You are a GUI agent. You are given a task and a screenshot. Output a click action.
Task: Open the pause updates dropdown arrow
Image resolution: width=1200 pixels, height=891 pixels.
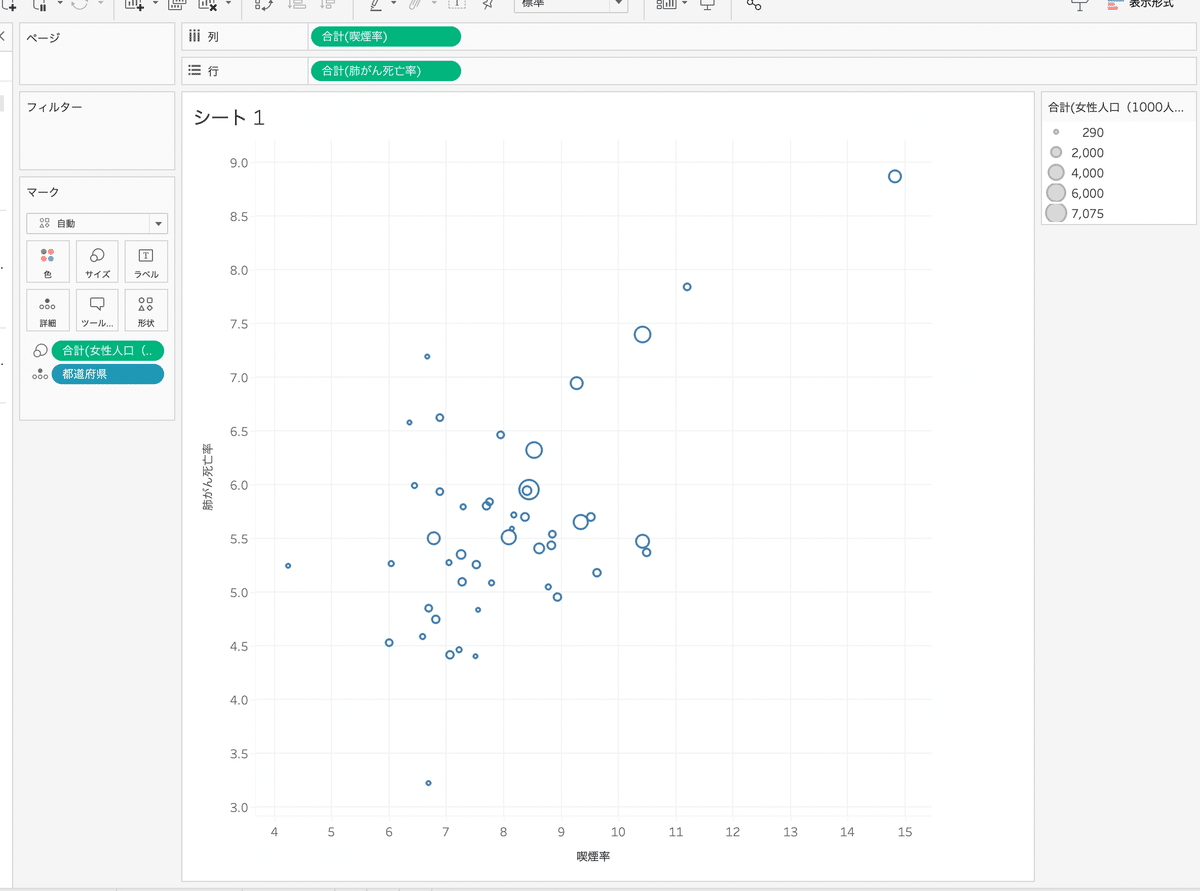[60, 4]
